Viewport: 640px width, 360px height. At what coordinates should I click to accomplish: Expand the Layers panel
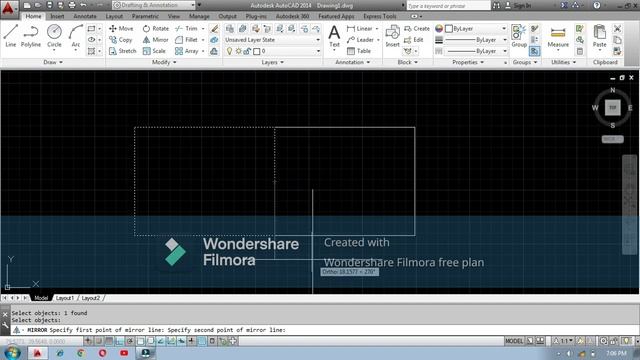[273, 62]
